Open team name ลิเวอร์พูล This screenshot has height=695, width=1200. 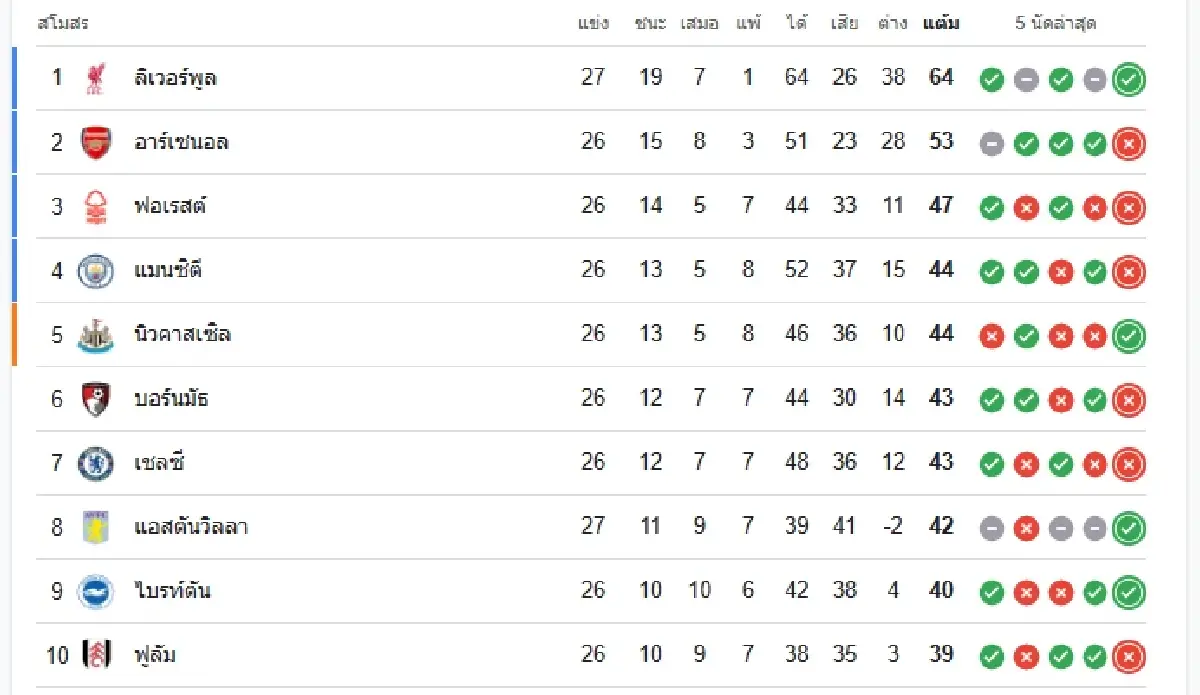[175, 78]
